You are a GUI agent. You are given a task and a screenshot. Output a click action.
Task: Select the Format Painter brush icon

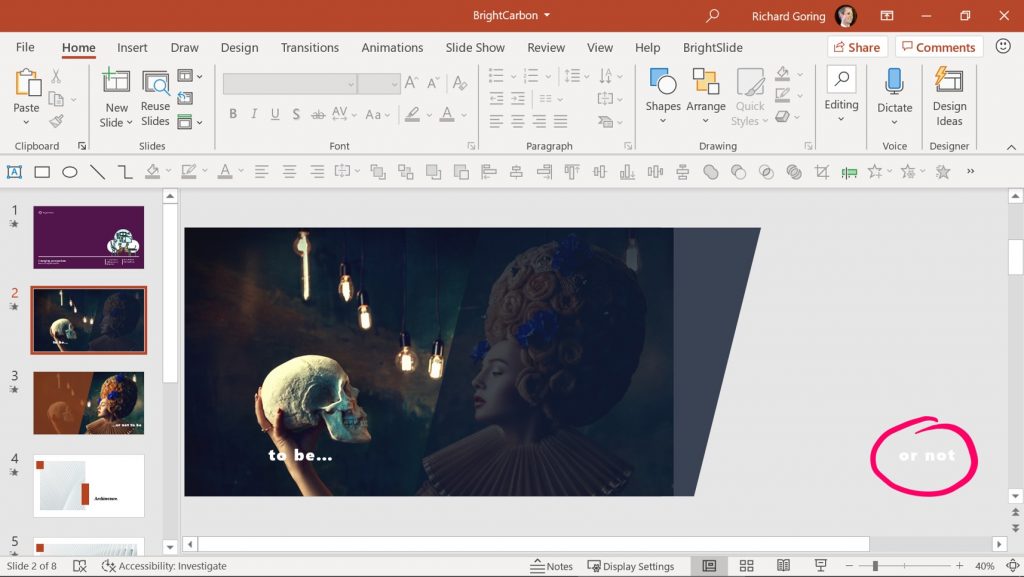point(56,121)
